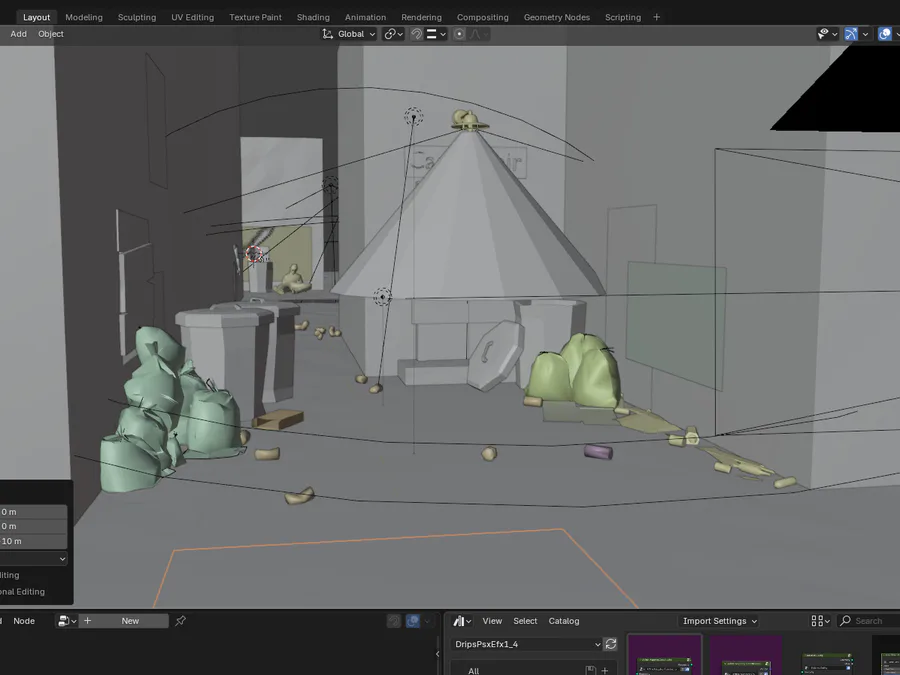Image resolution: width=900 pixels, height=675 pixels.
Task: Click the asset browser Search field
Action: [868, 621]
